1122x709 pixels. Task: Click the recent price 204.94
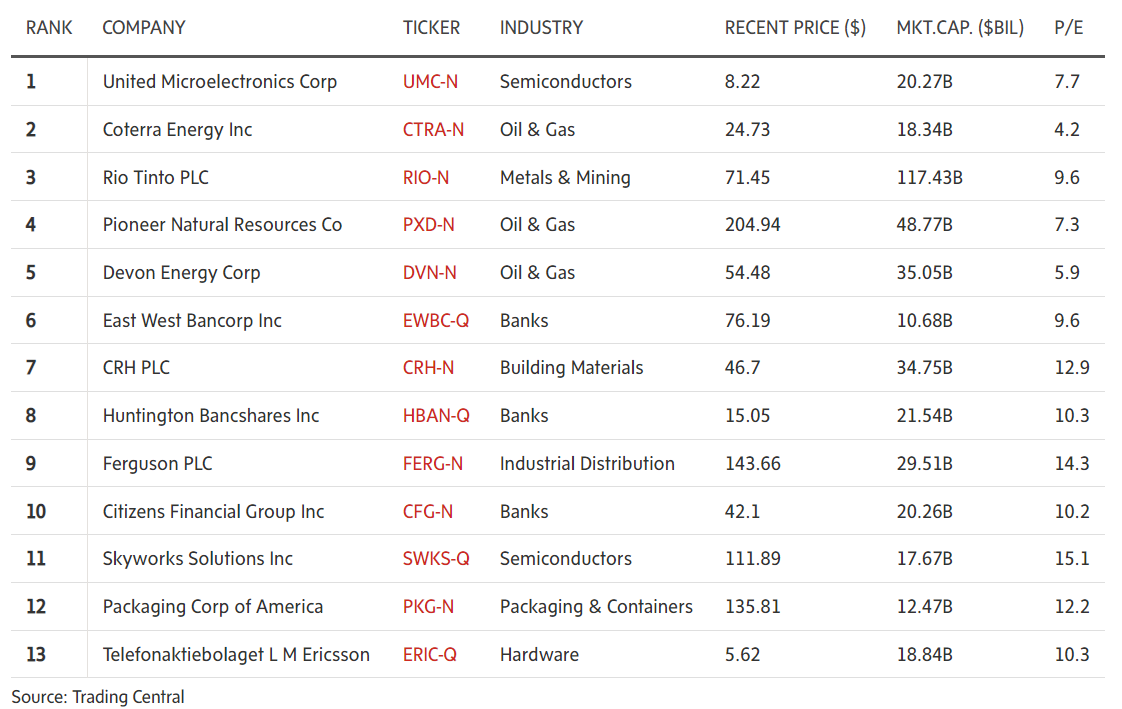pyautogui.click(x=752, y=225)
